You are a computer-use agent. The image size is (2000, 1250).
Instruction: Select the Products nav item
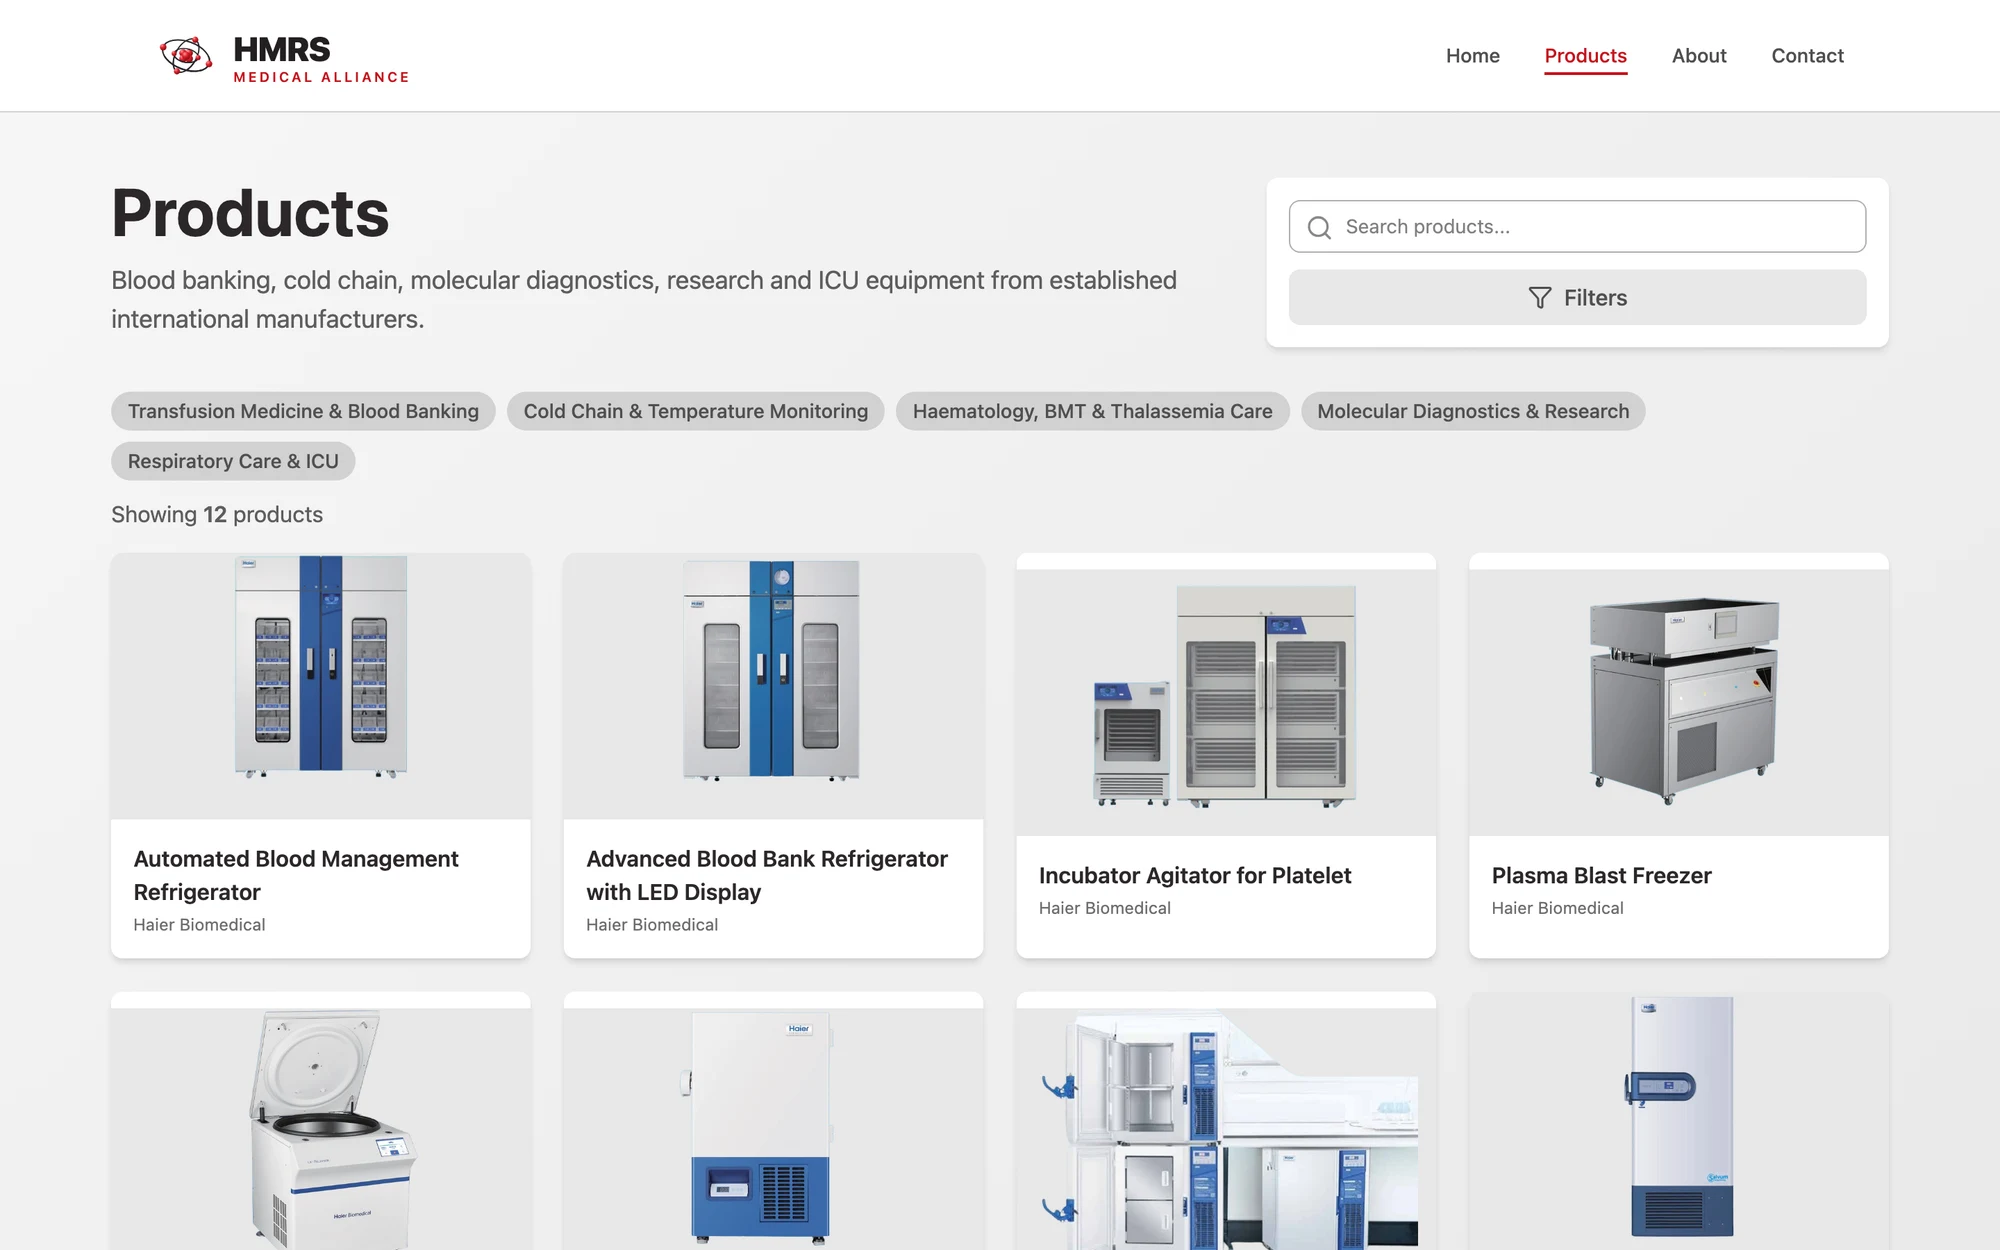point(1585,56)
